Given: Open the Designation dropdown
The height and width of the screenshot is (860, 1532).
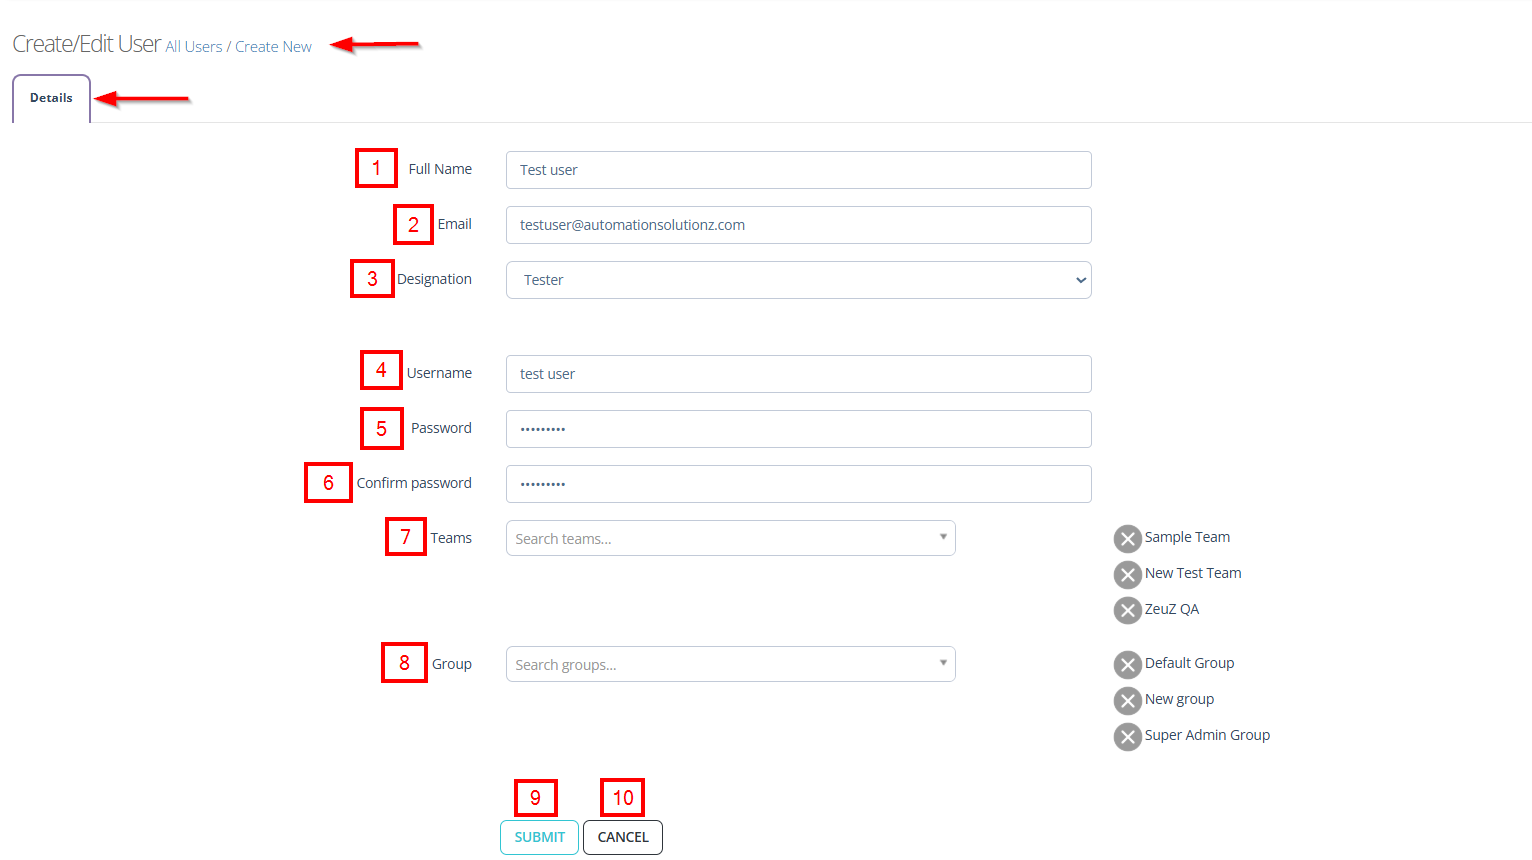Looking at the screenshot, I should point(798,280).
